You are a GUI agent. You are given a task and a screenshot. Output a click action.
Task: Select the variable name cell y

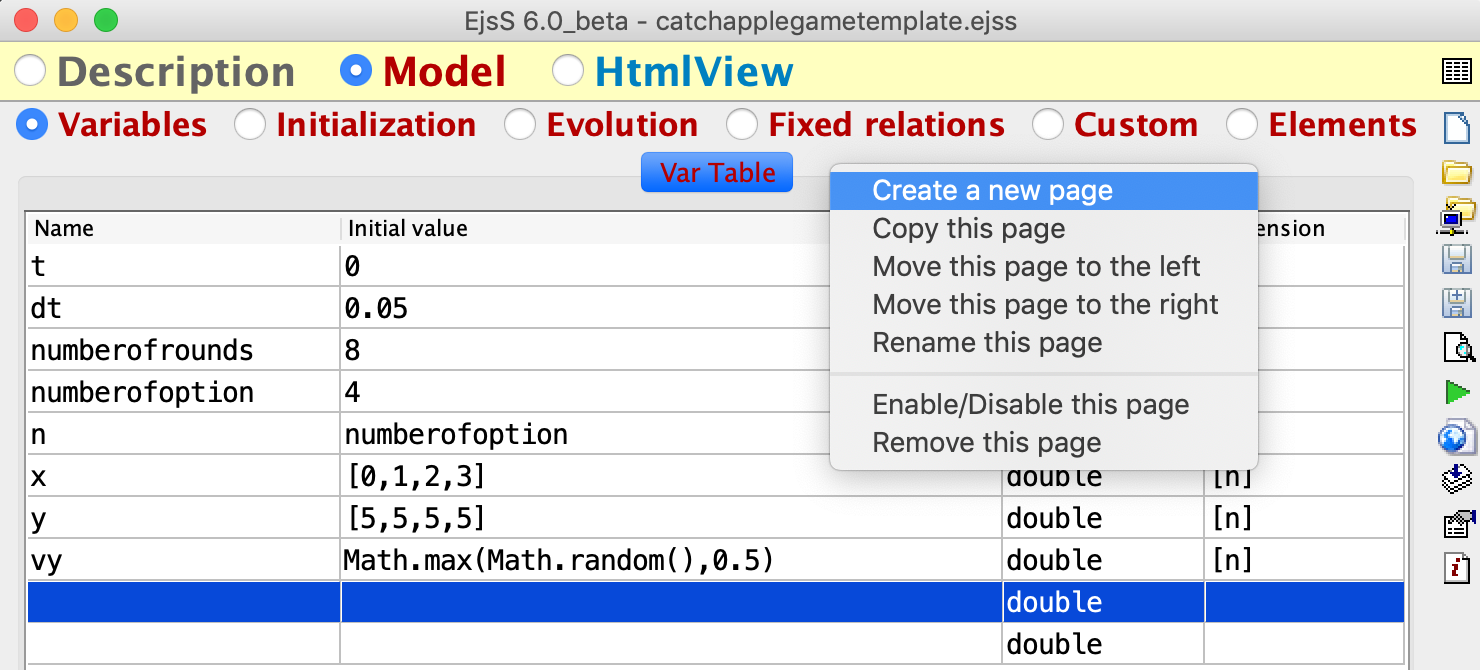click(183, 518)
